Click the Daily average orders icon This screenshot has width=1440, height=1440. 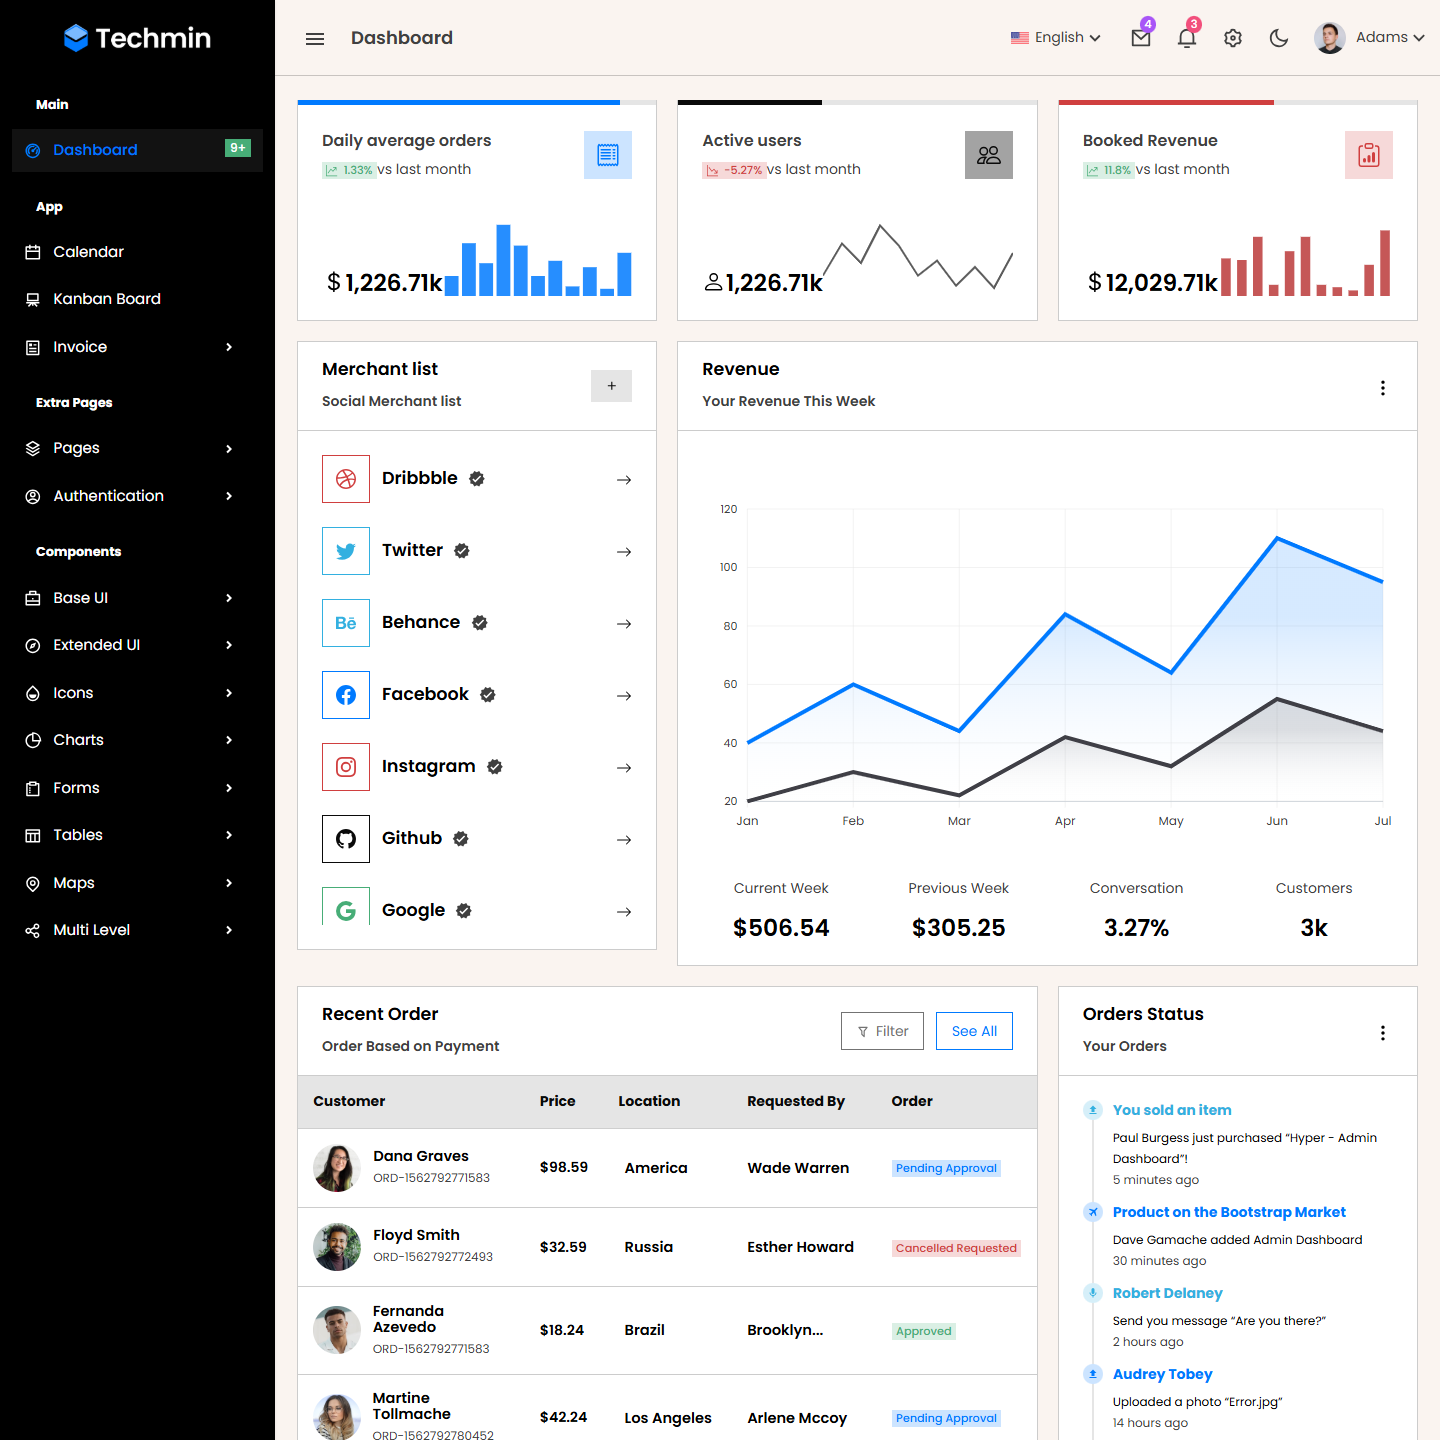[607, 155]
